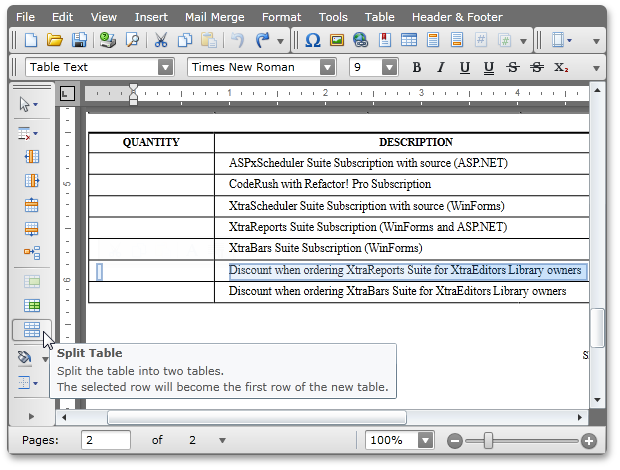Open font size 9 dropdown
Screen dimensions: 620x470
[389, 67]
